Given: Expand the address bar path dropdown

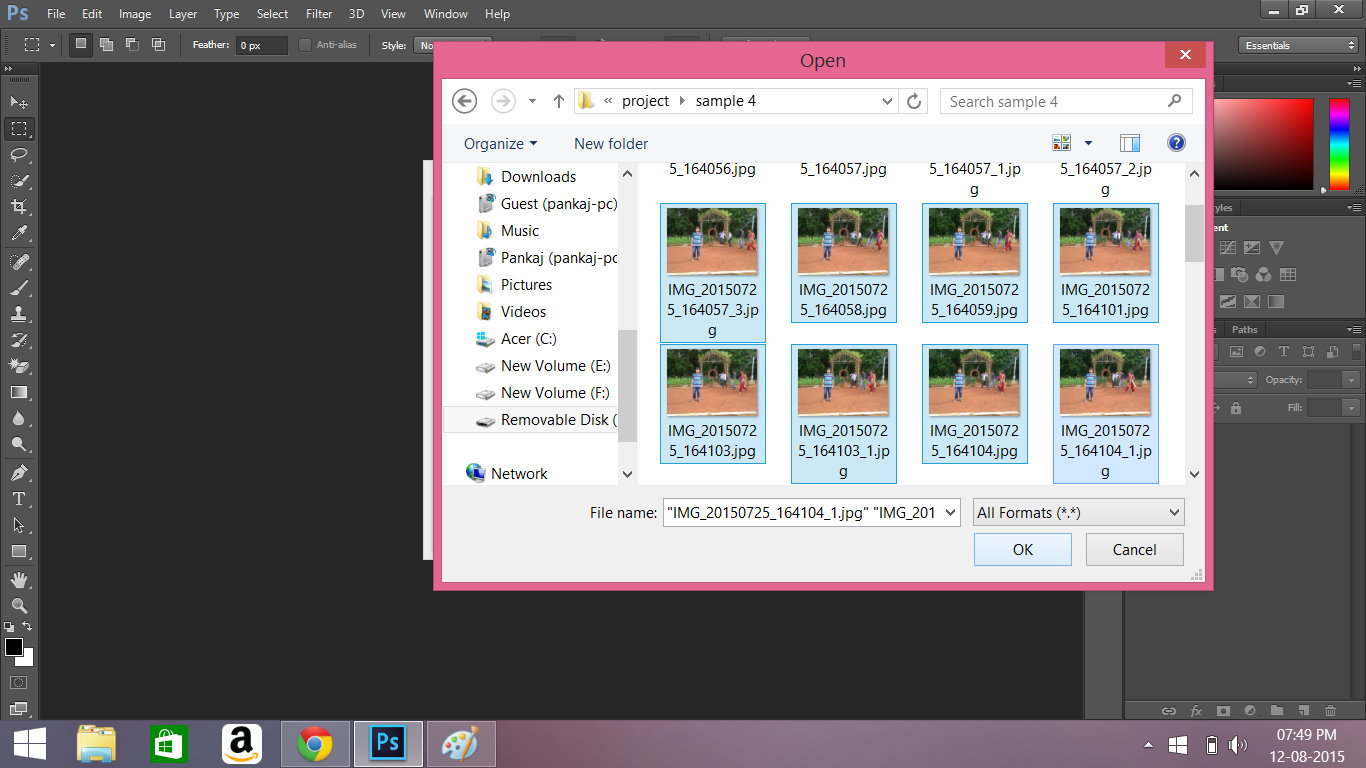Looking at the screenshot, I should click(888, 101).
